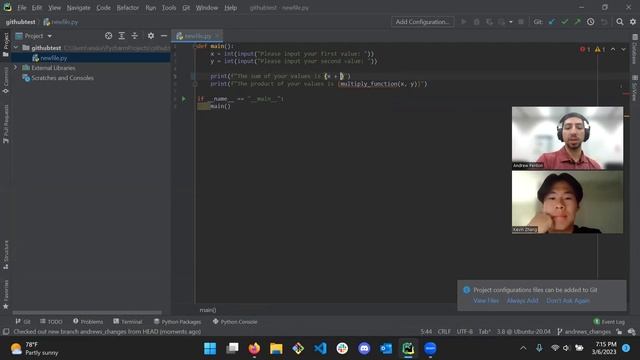Open the Terminal tool window tab

coord(128,322)
